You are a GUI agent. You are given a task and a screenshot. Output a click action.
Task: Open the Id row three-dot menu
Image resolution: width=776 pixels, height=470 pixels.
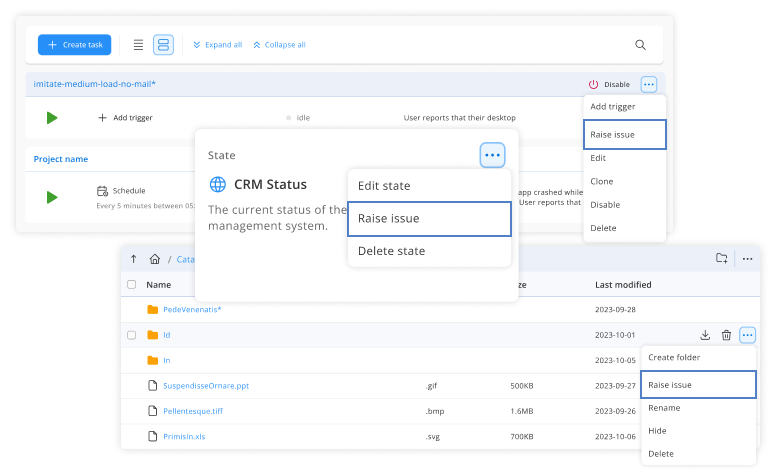pyautogui.click(x=747, y=335)
